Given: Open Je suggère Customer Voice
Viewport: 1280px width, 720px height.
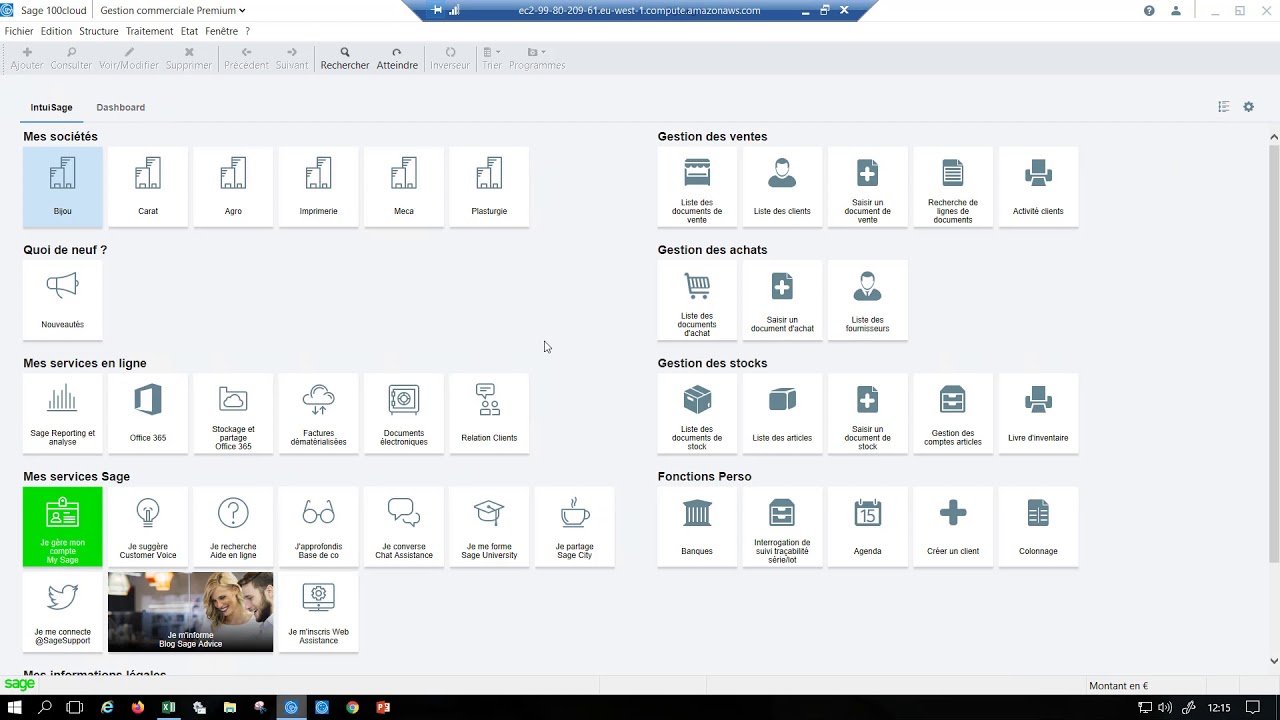Looking at the screenshot, I should [x=148, y=527].
